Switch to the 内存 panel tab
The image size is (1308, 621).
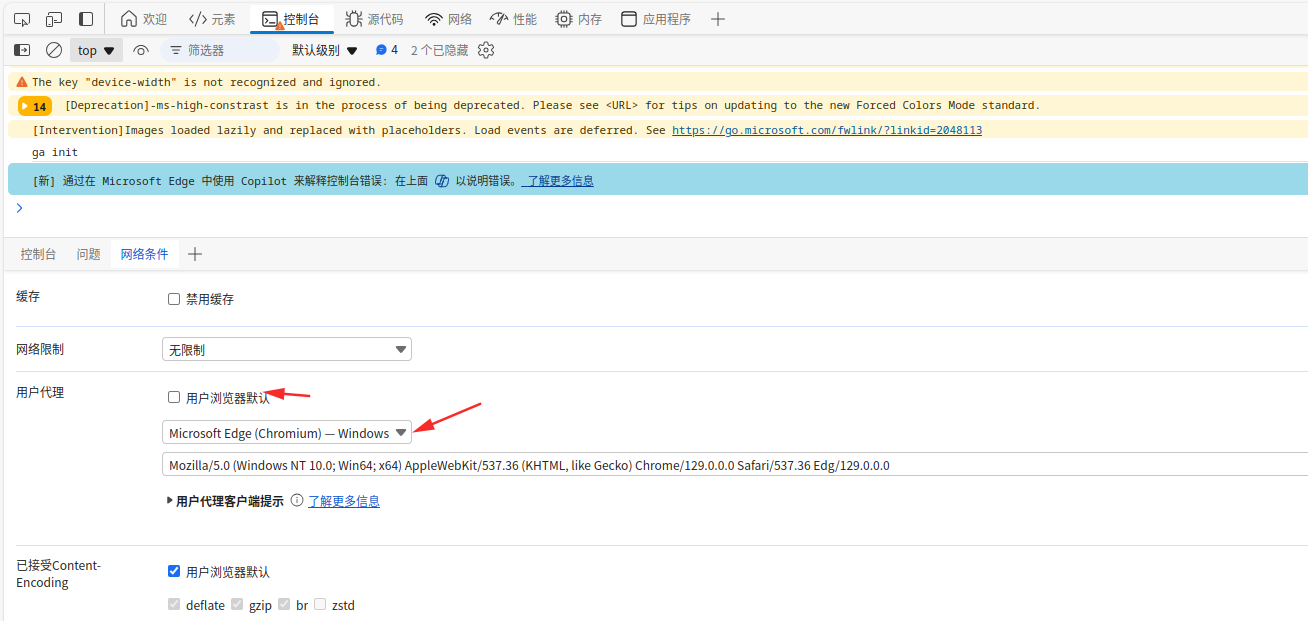(578, 19)
